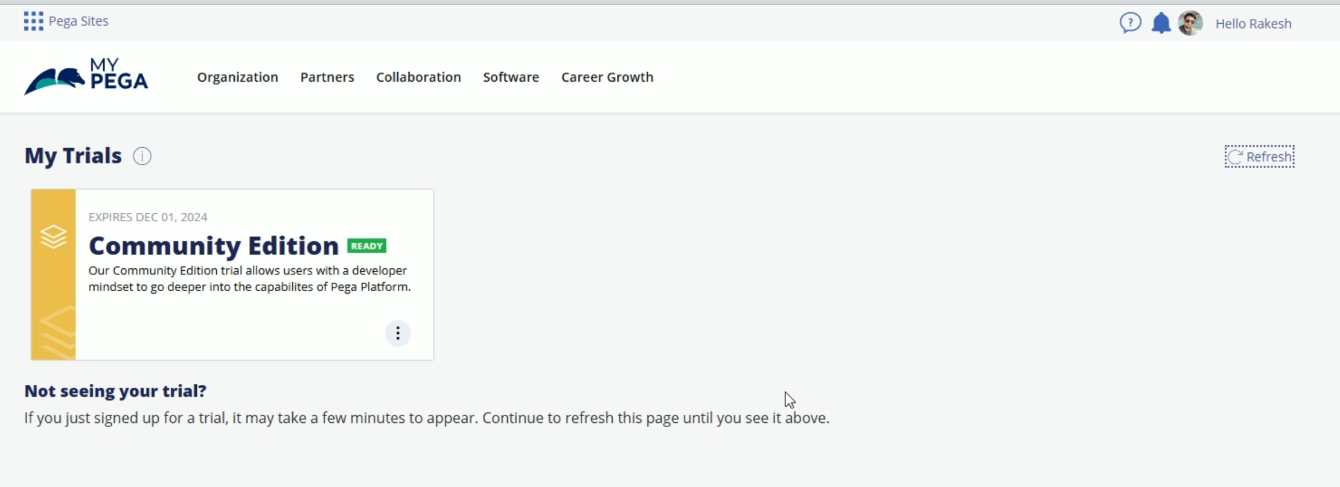Open the Organization menu

[237, 77]
